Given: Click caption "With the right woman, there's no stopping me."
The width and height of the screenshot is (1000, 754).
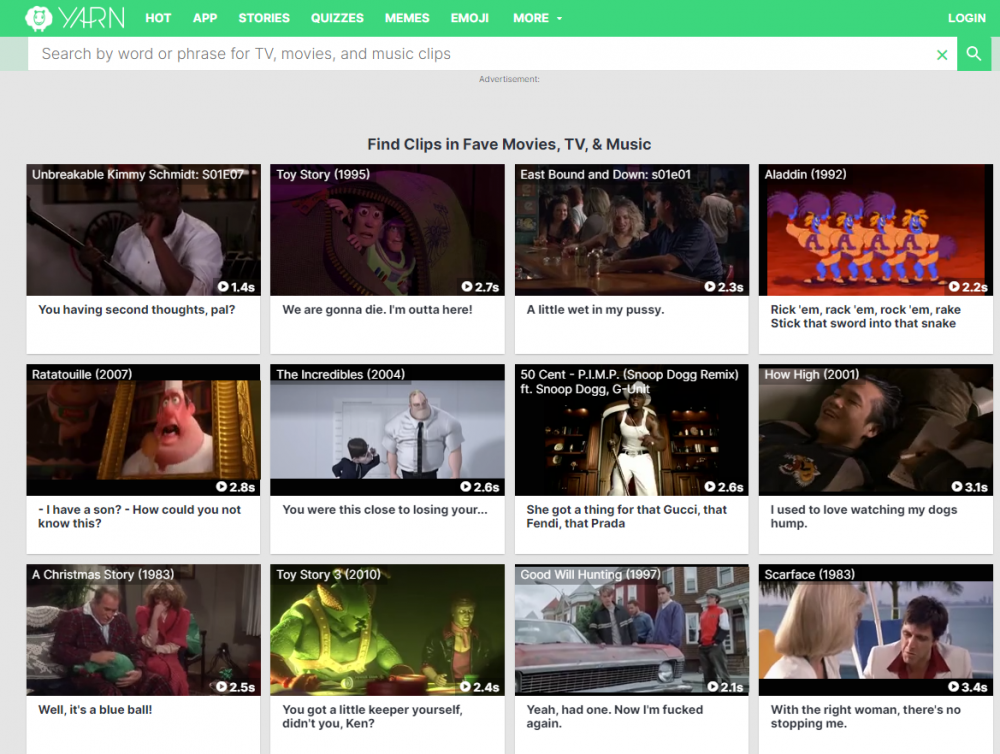Looking at the screenshot, I should (x=865, y=716).
